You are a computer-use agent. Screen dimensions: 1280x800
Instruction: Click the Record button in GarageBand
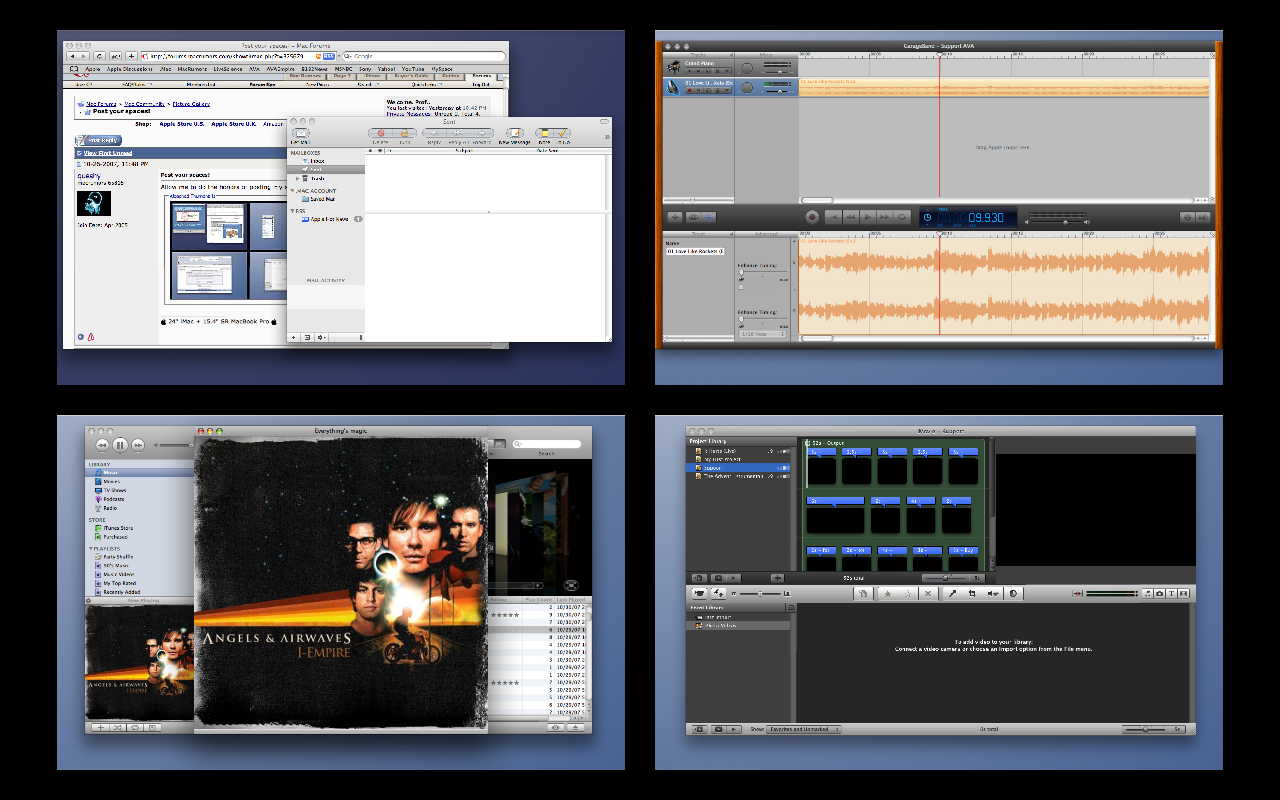pyautogui.click(x=812, y=216)
